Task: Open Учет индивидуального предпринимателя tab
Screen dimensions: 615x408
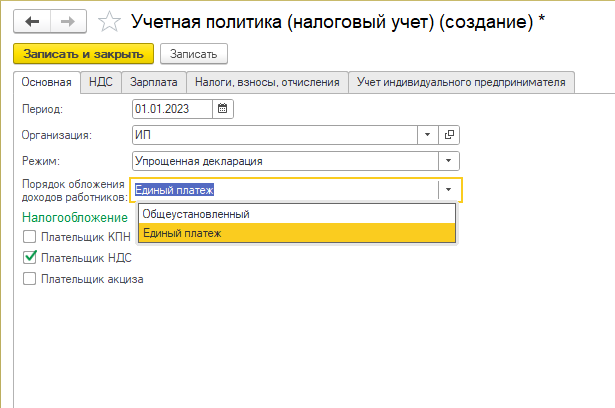Action: coord(462,82)
